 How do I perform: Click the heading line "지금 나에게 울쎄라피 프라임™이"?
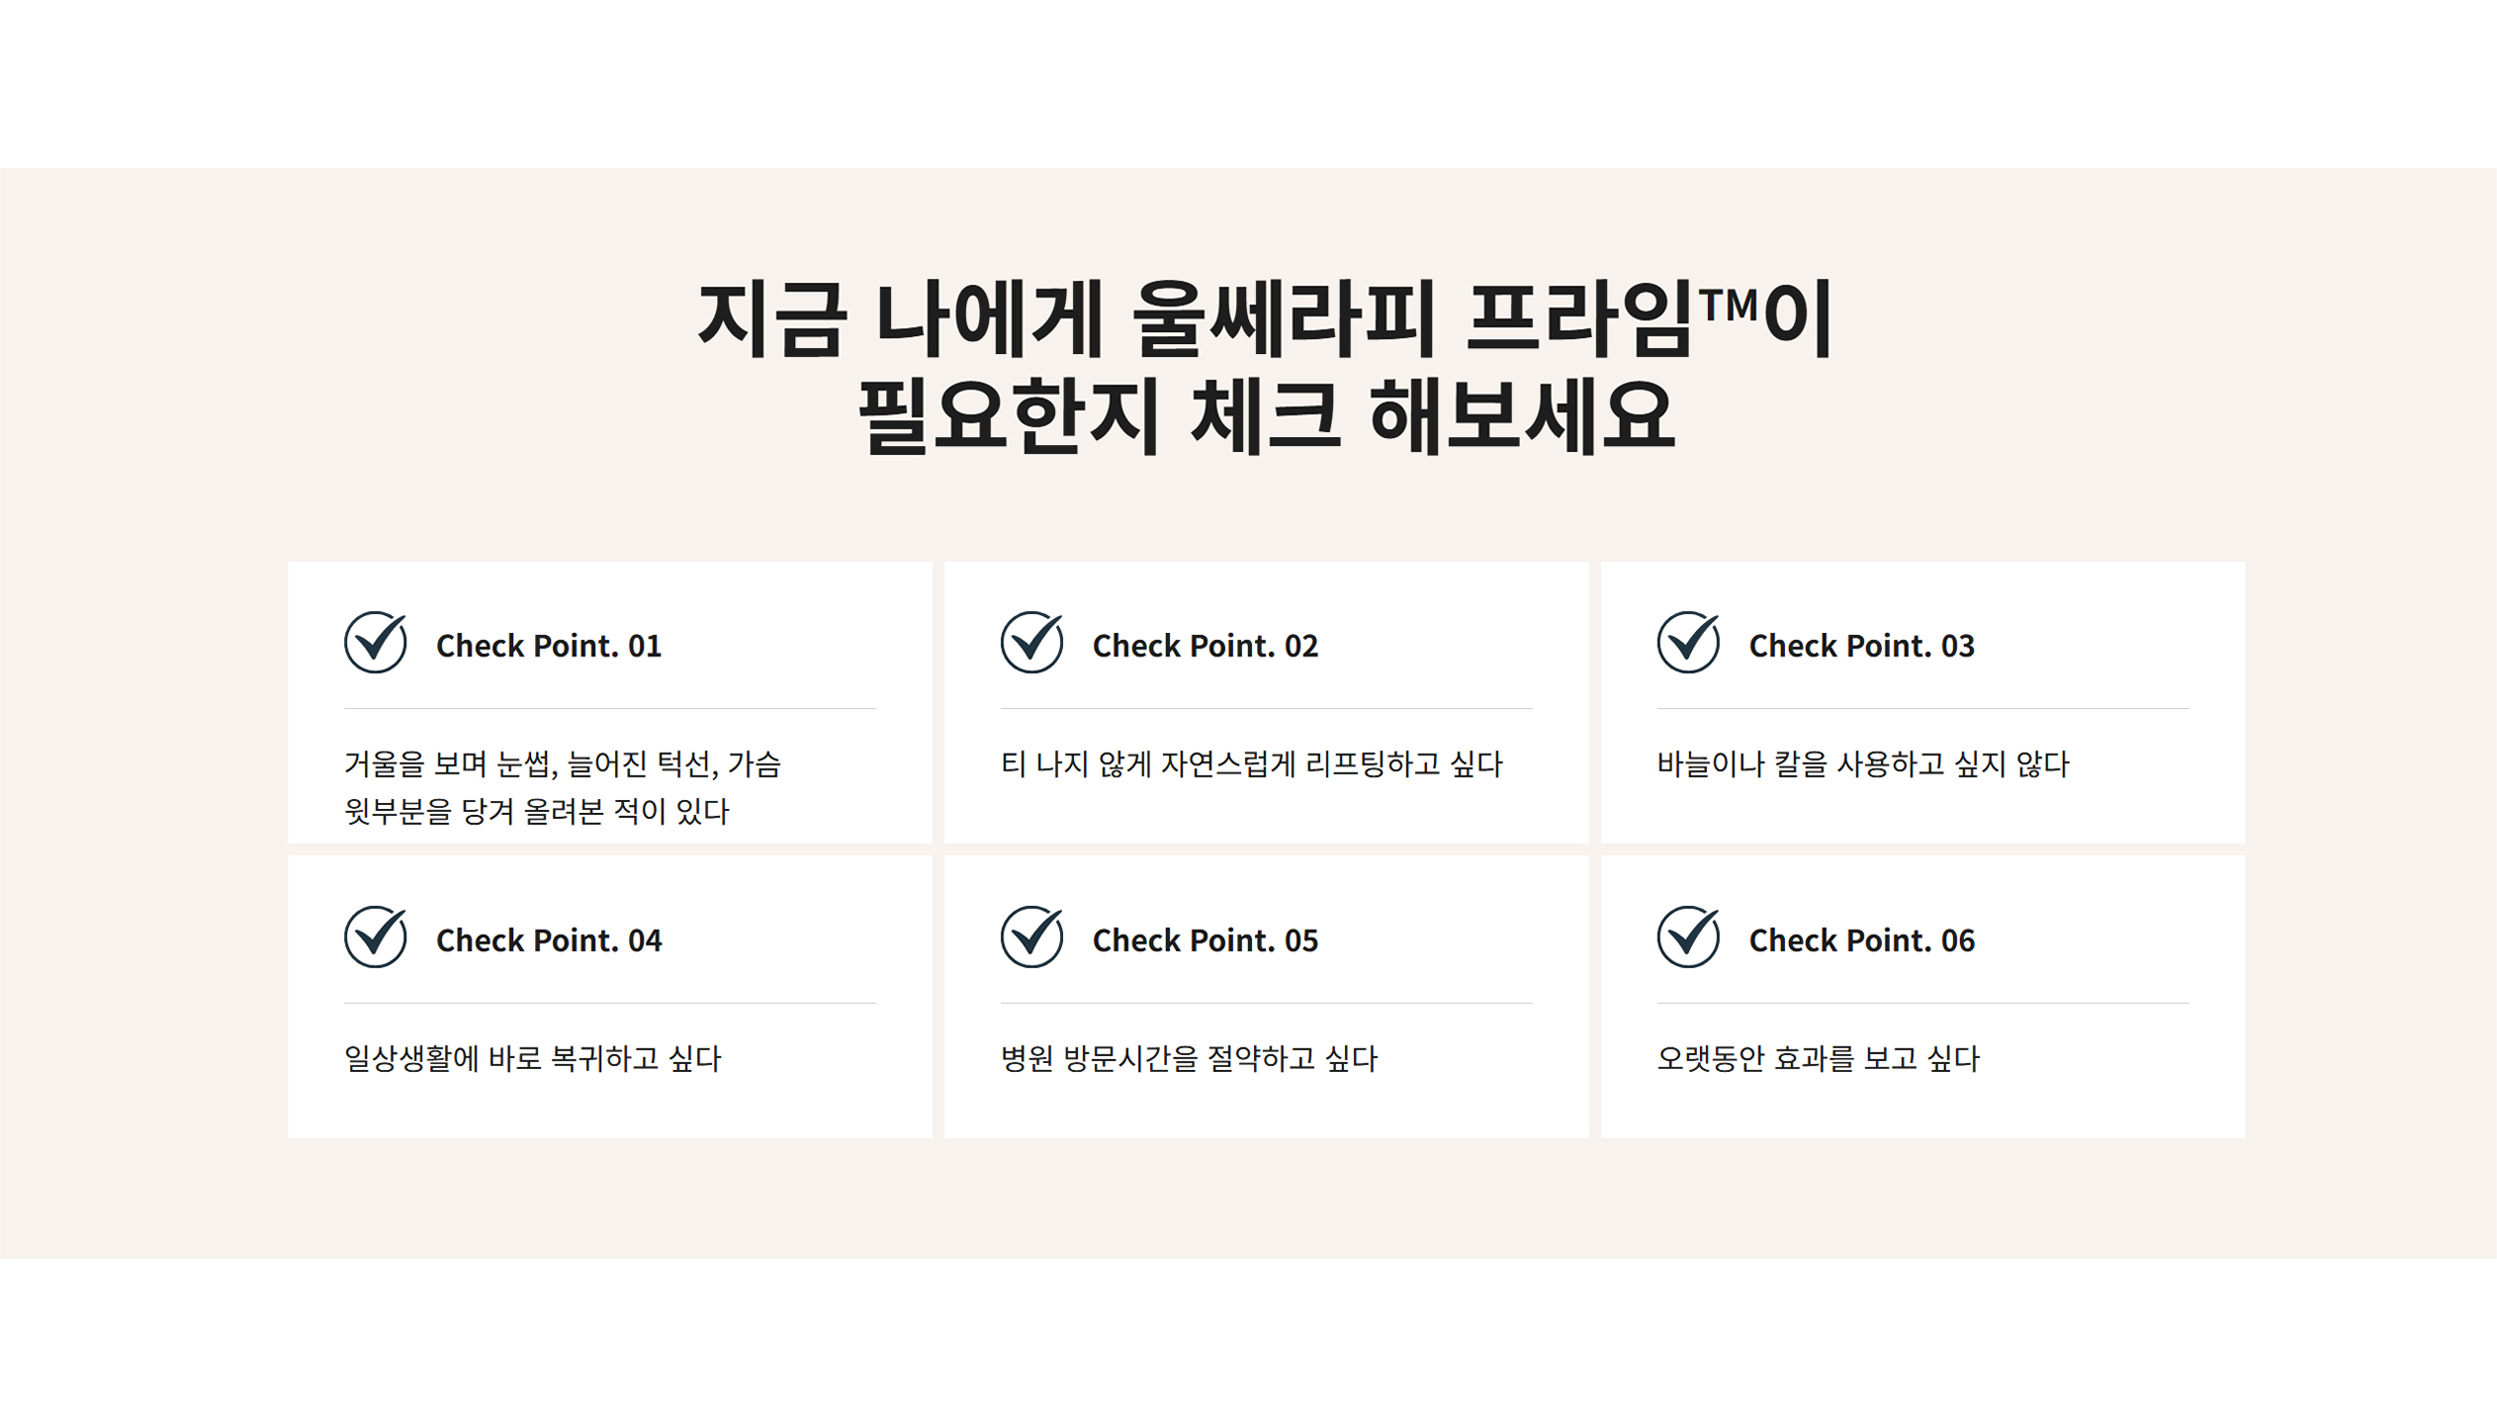pos(1264,318)
